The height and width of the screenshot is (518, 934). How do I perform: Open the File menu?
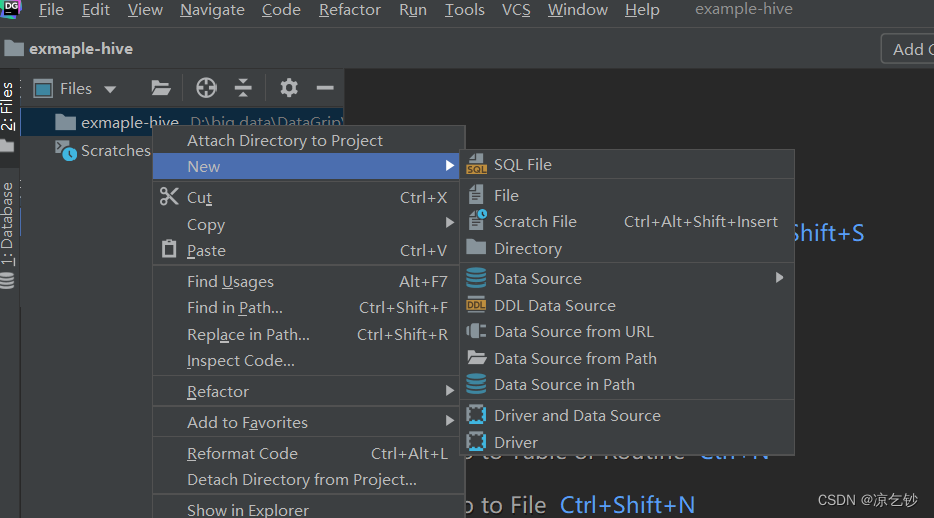51,10
